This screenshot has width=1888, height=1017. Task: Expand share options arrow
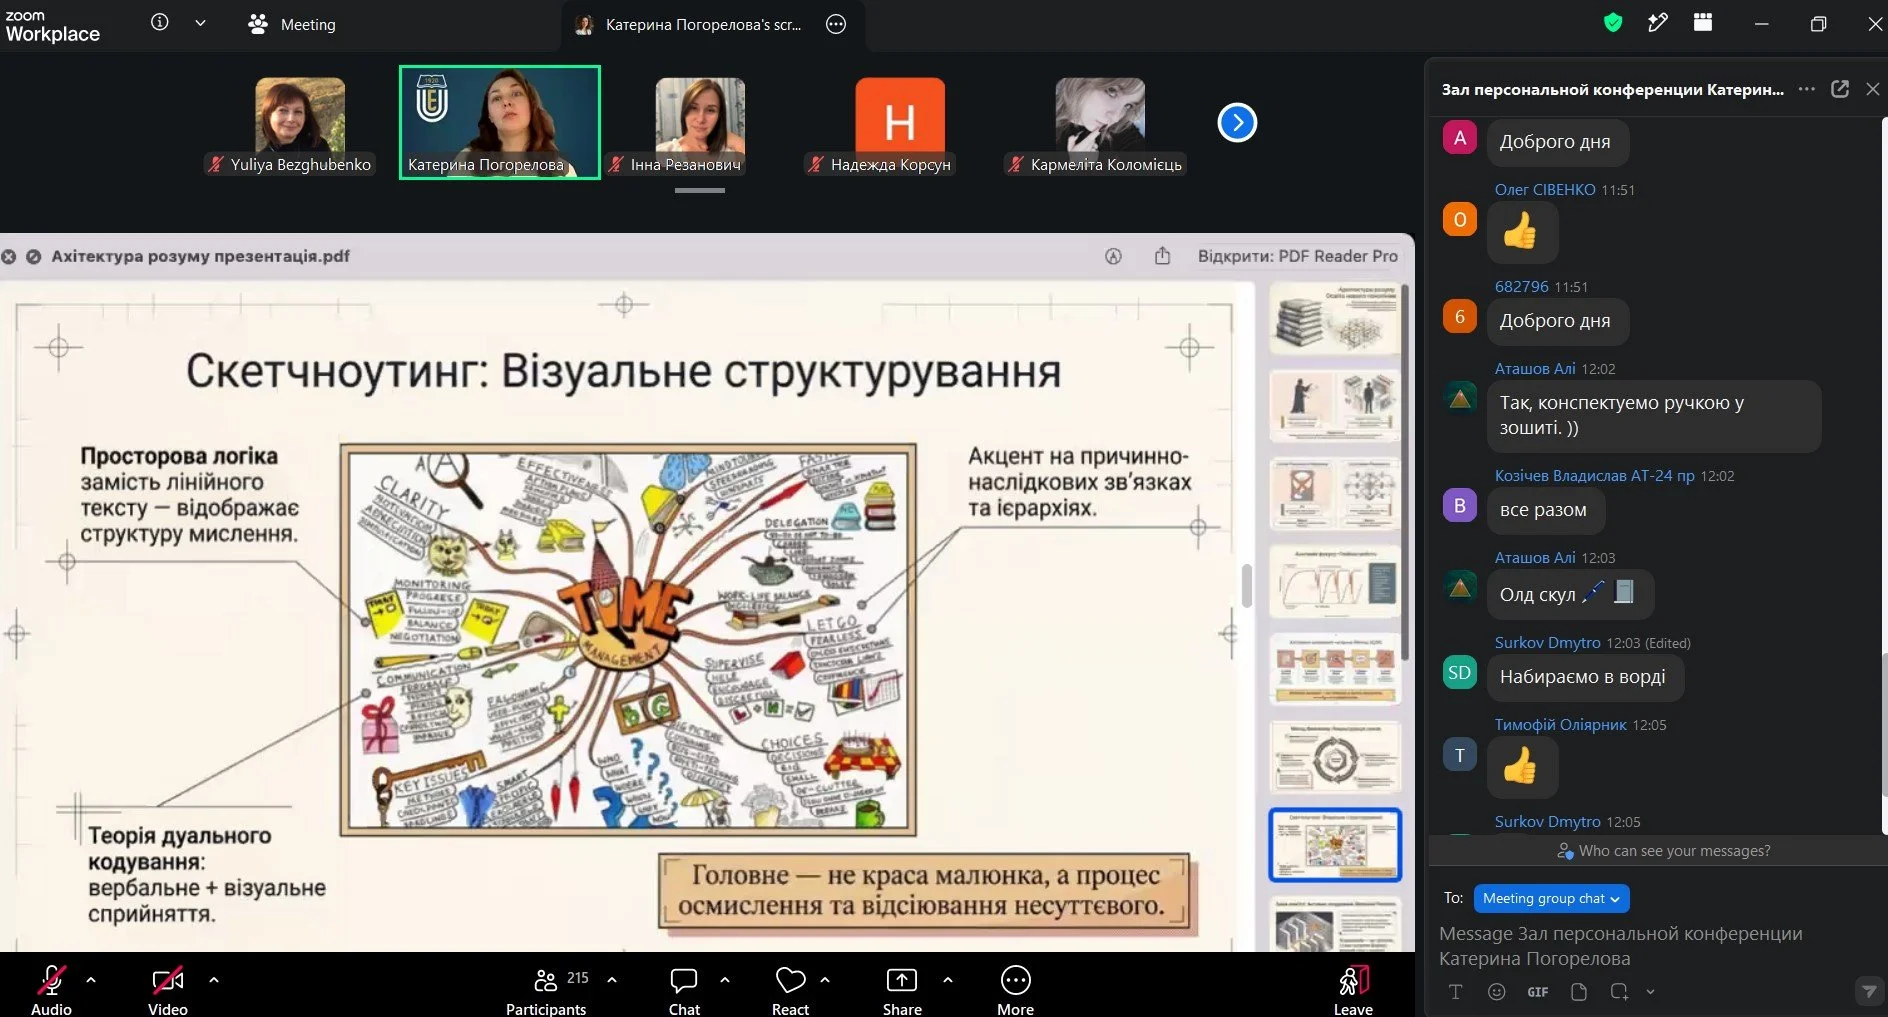948,980
